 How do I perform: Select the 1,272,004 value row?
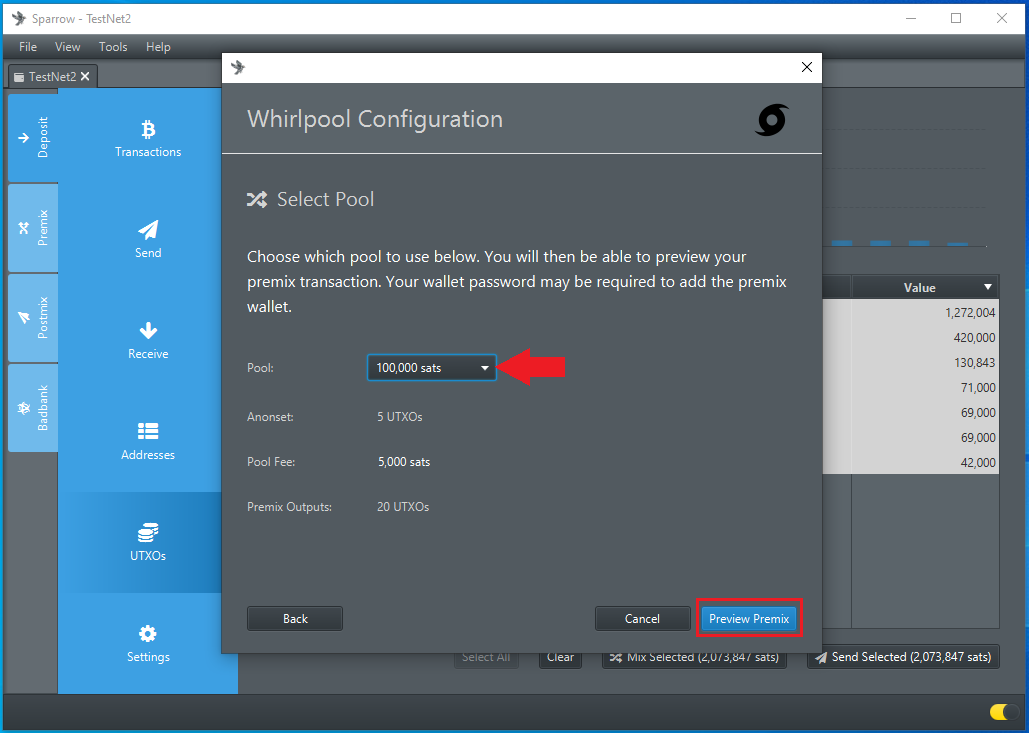click(911, 312)
